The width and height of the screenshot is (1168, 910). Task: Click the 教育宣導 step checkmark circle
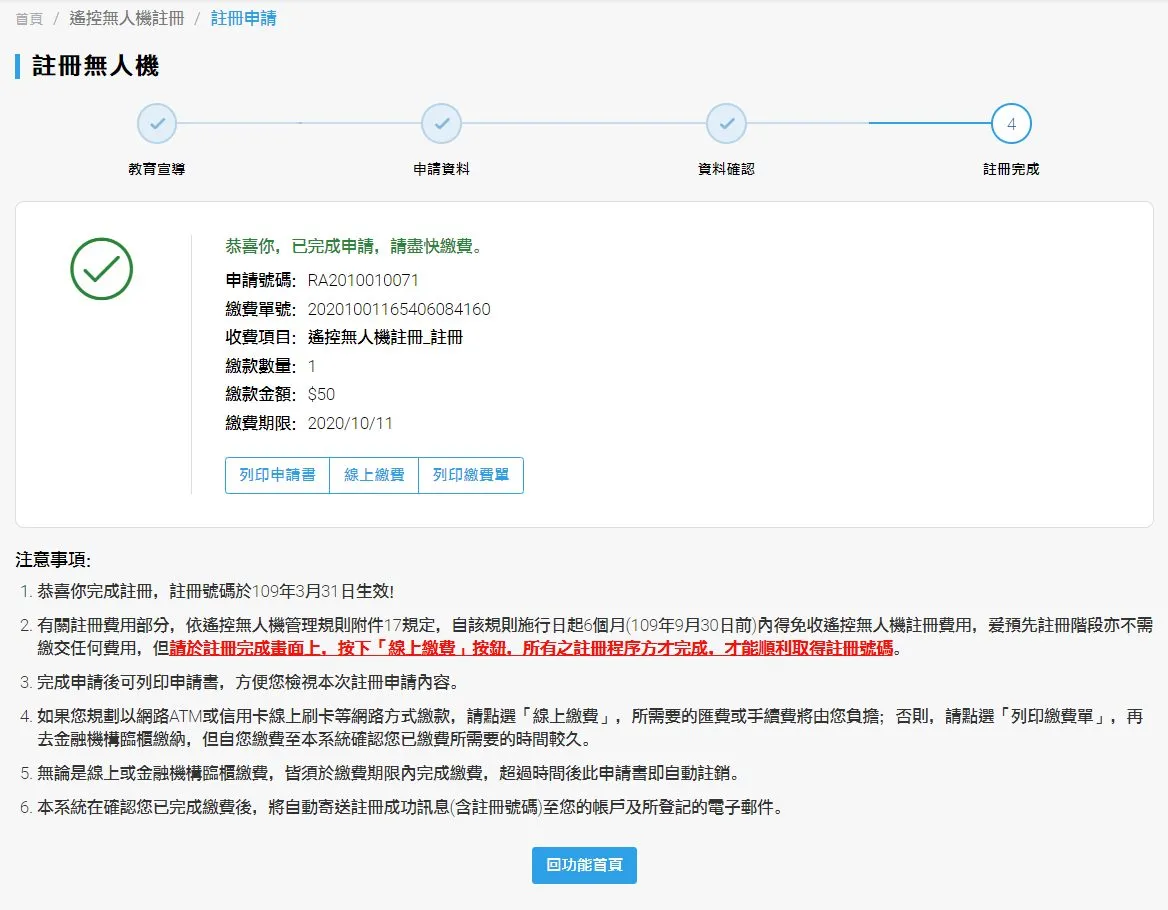pyautogui.click(x=156, y=124)
